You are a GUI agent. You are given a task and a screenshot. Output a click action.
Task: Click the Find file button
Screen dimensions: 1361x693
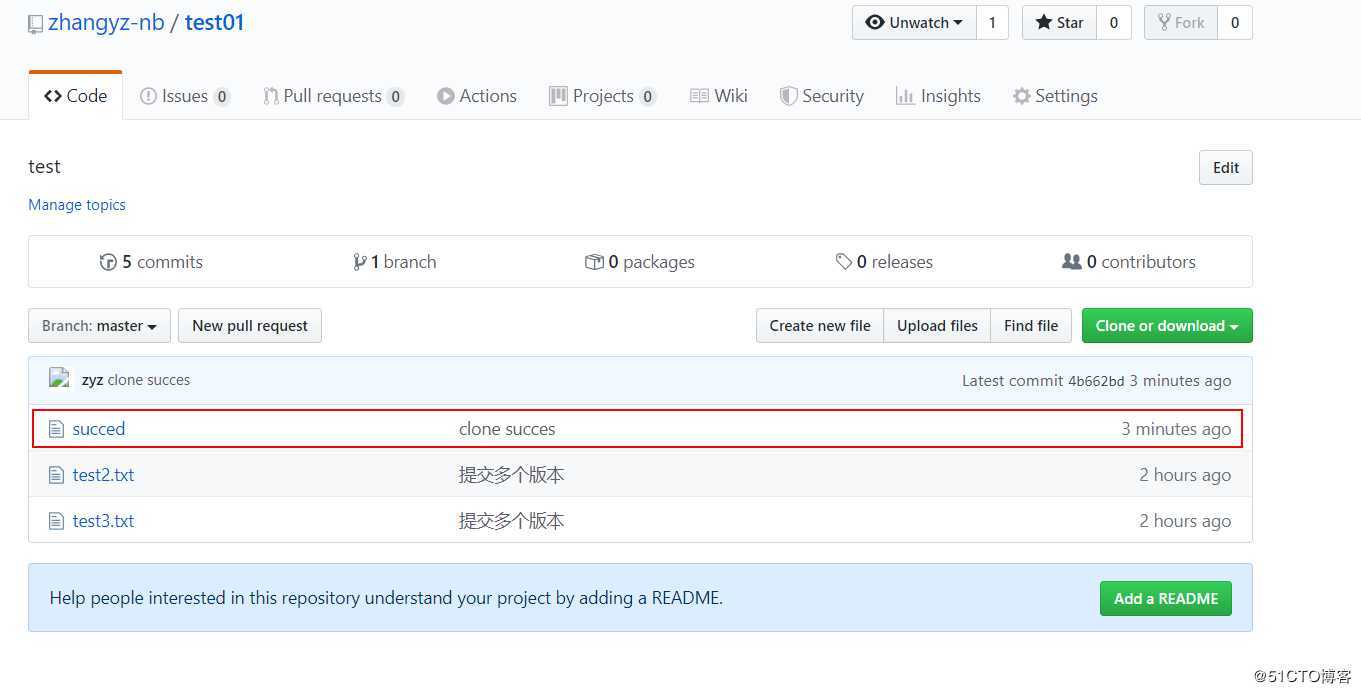(x=1031, y=326)
